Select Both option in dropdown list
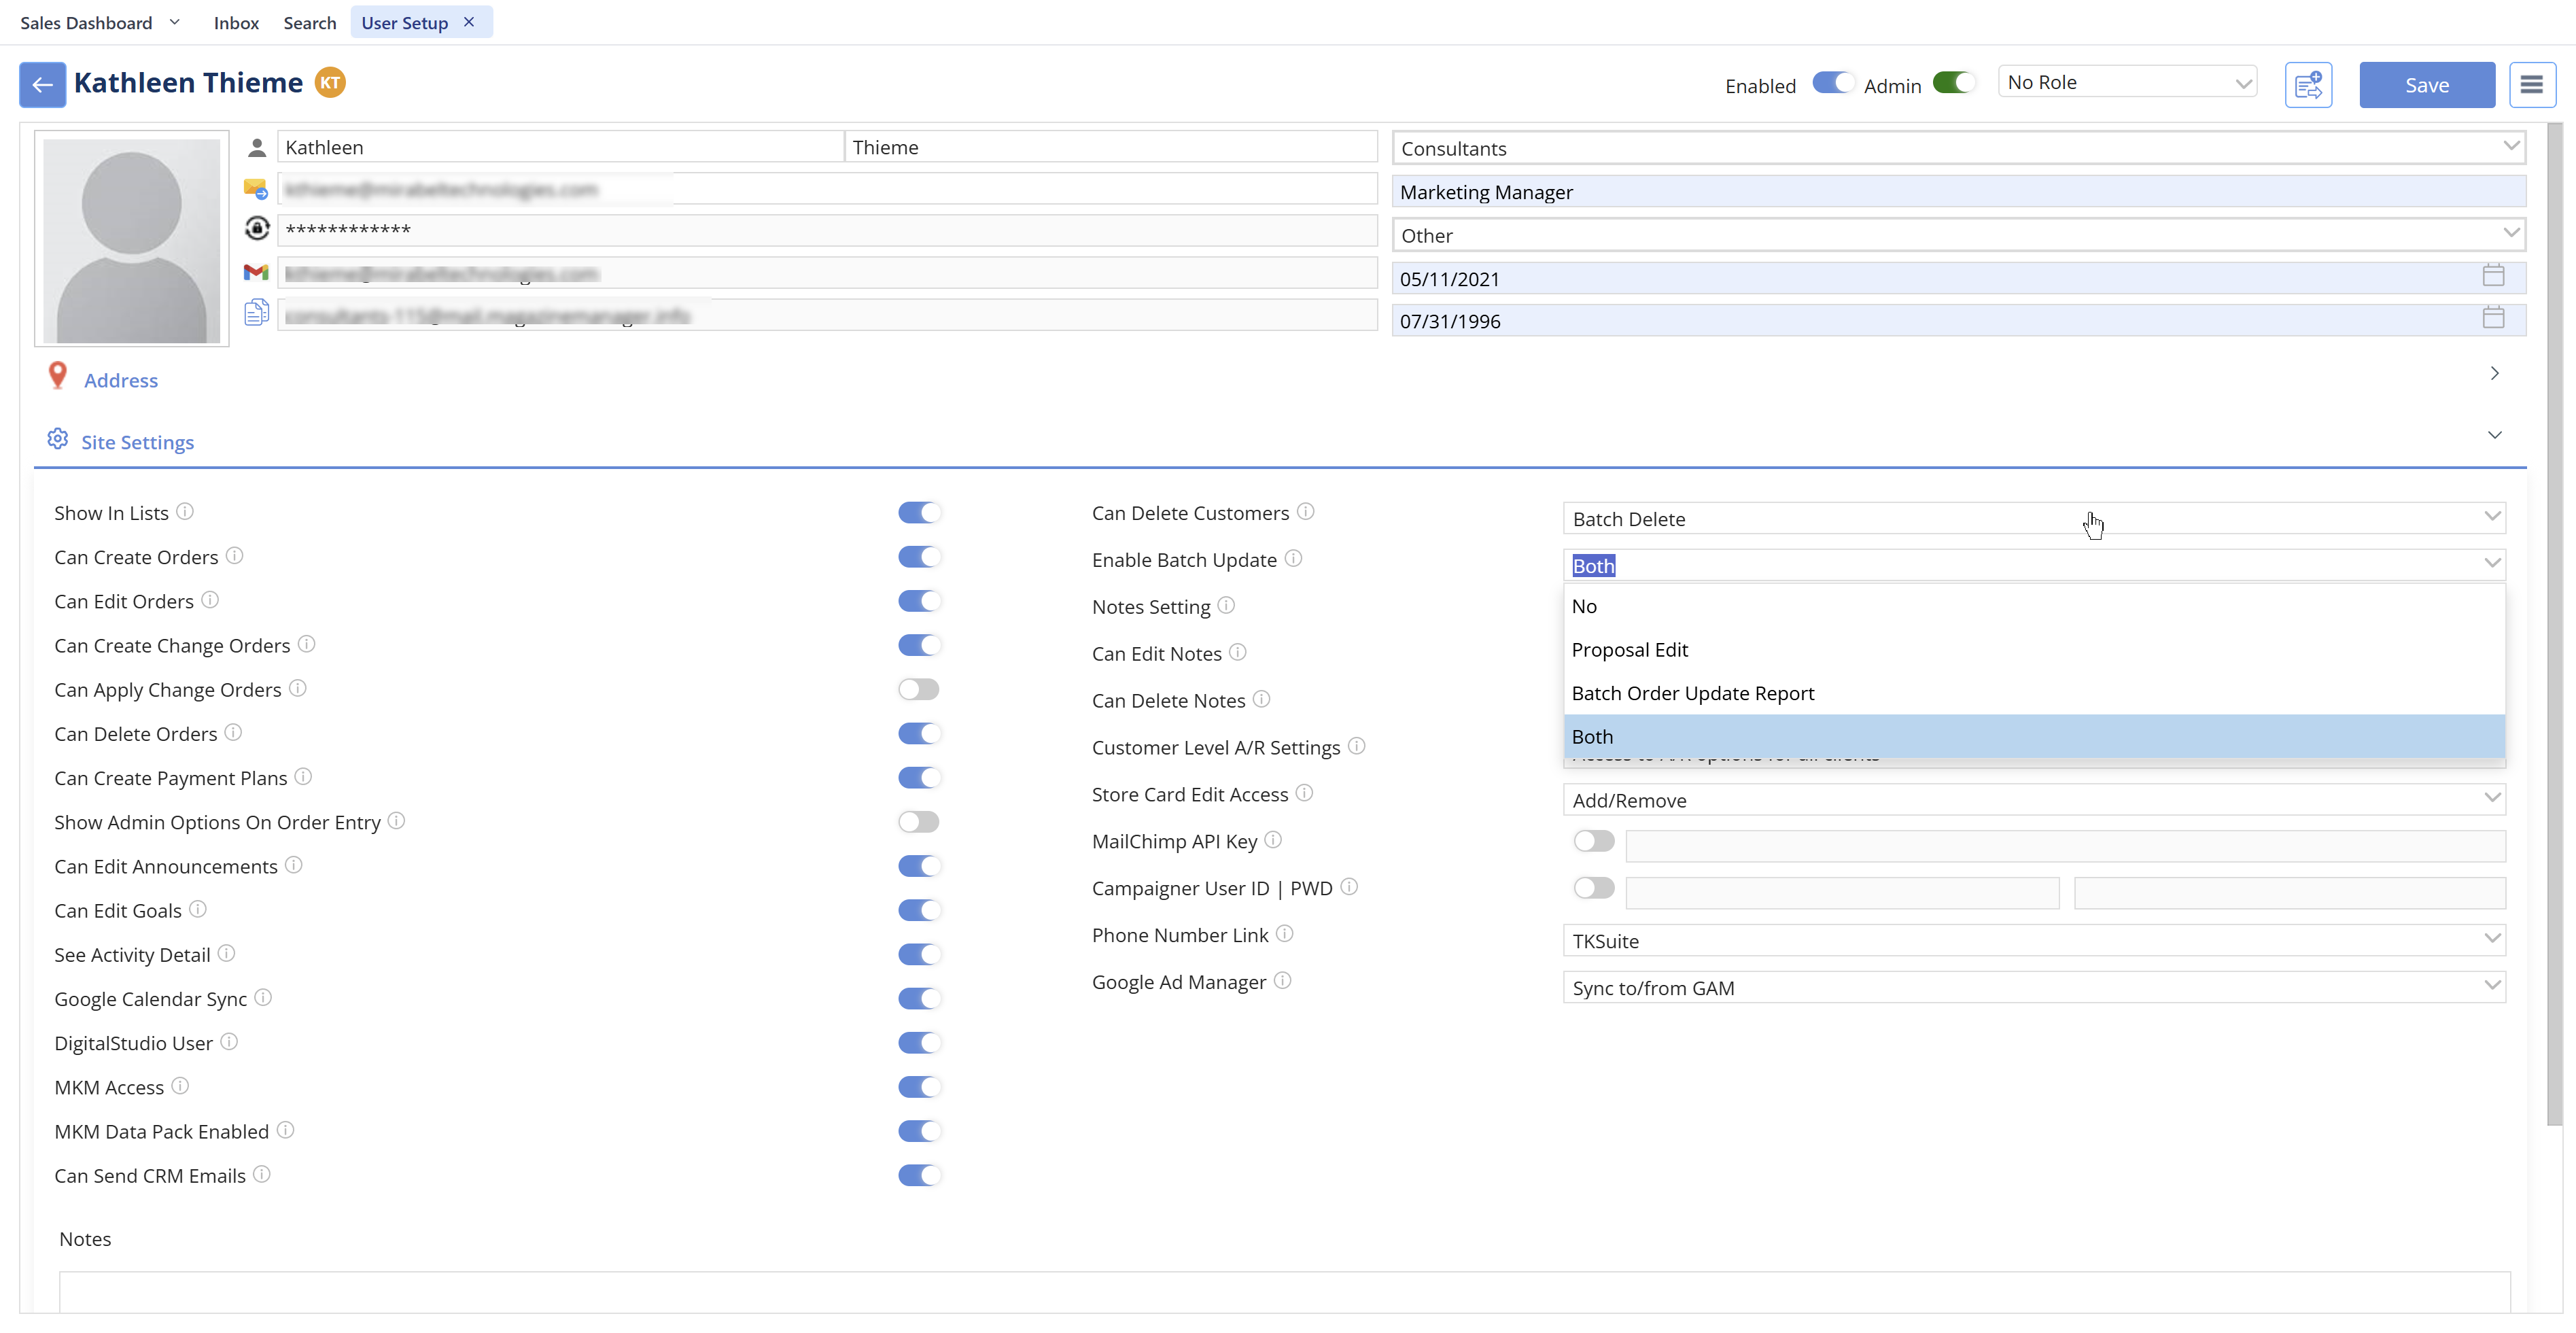Image resolution: width=2576 pixels, height=1333 pixels. coord(2034,737)
